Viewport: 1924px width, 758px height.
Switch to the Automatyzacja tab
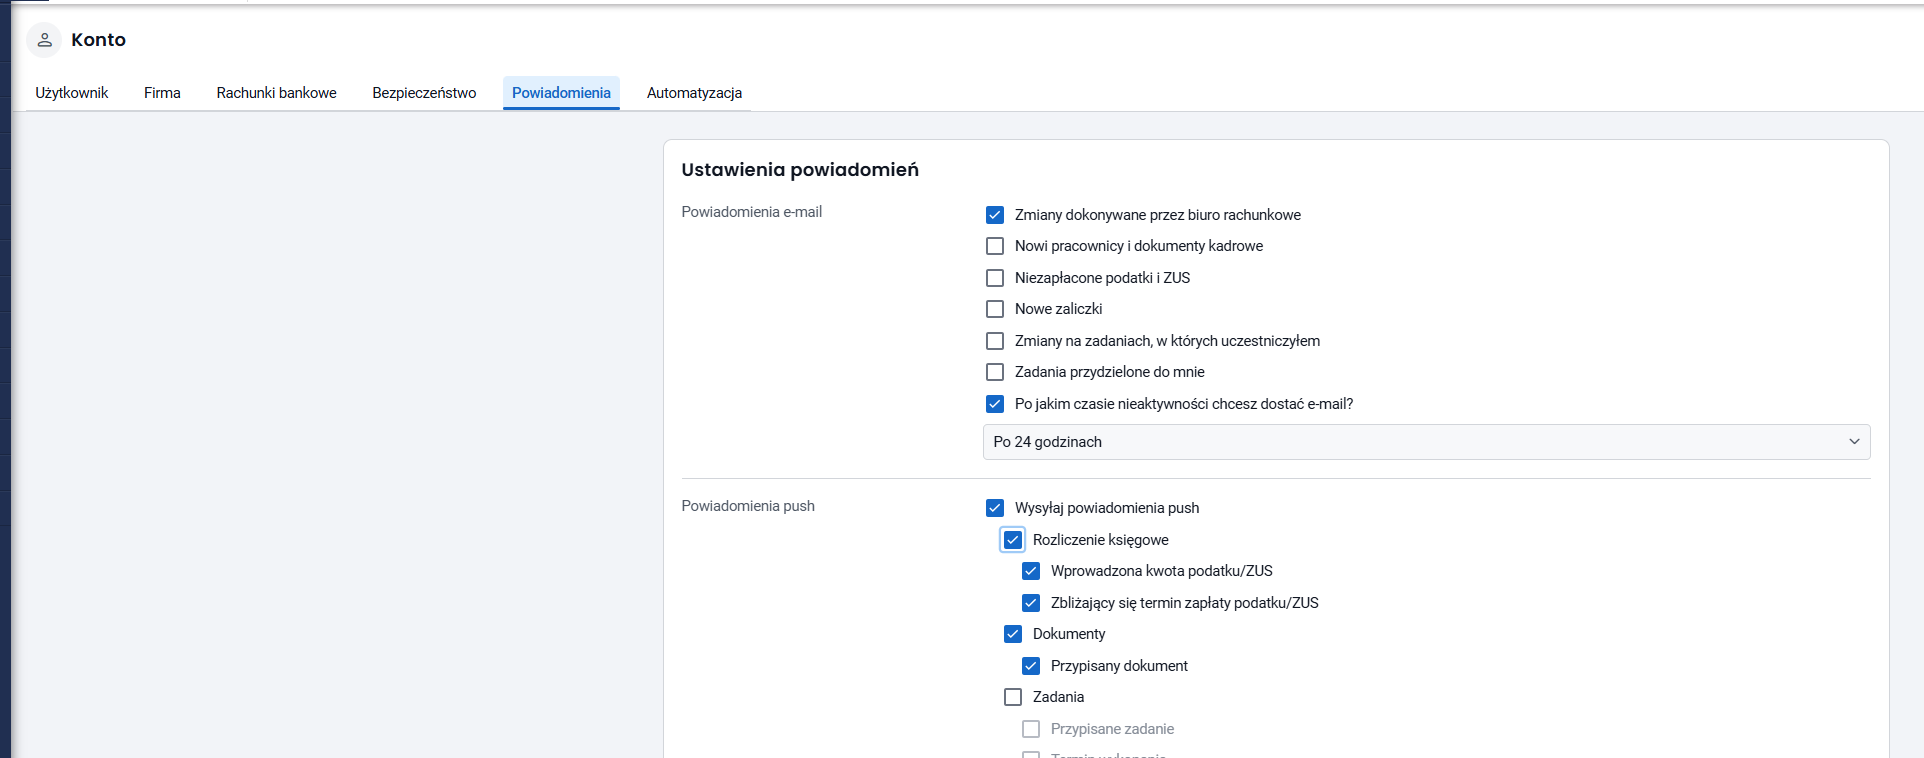[x=694, y=93]
